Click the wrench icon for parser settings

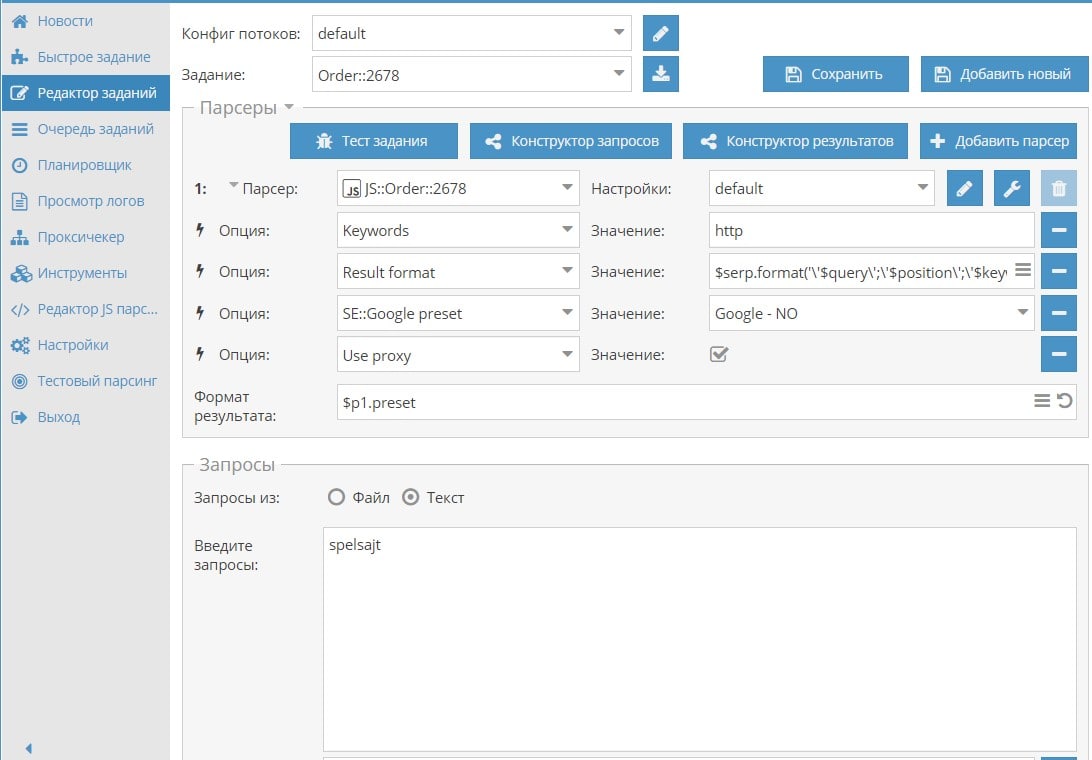tap(1011, 188)
